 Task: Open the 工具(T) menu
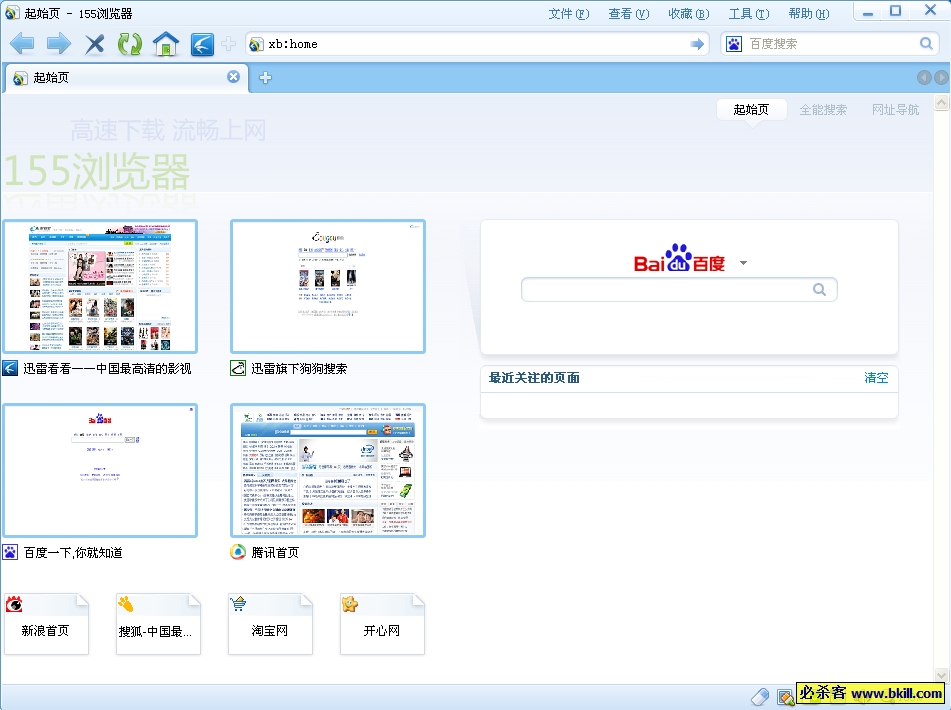(748, 14)
